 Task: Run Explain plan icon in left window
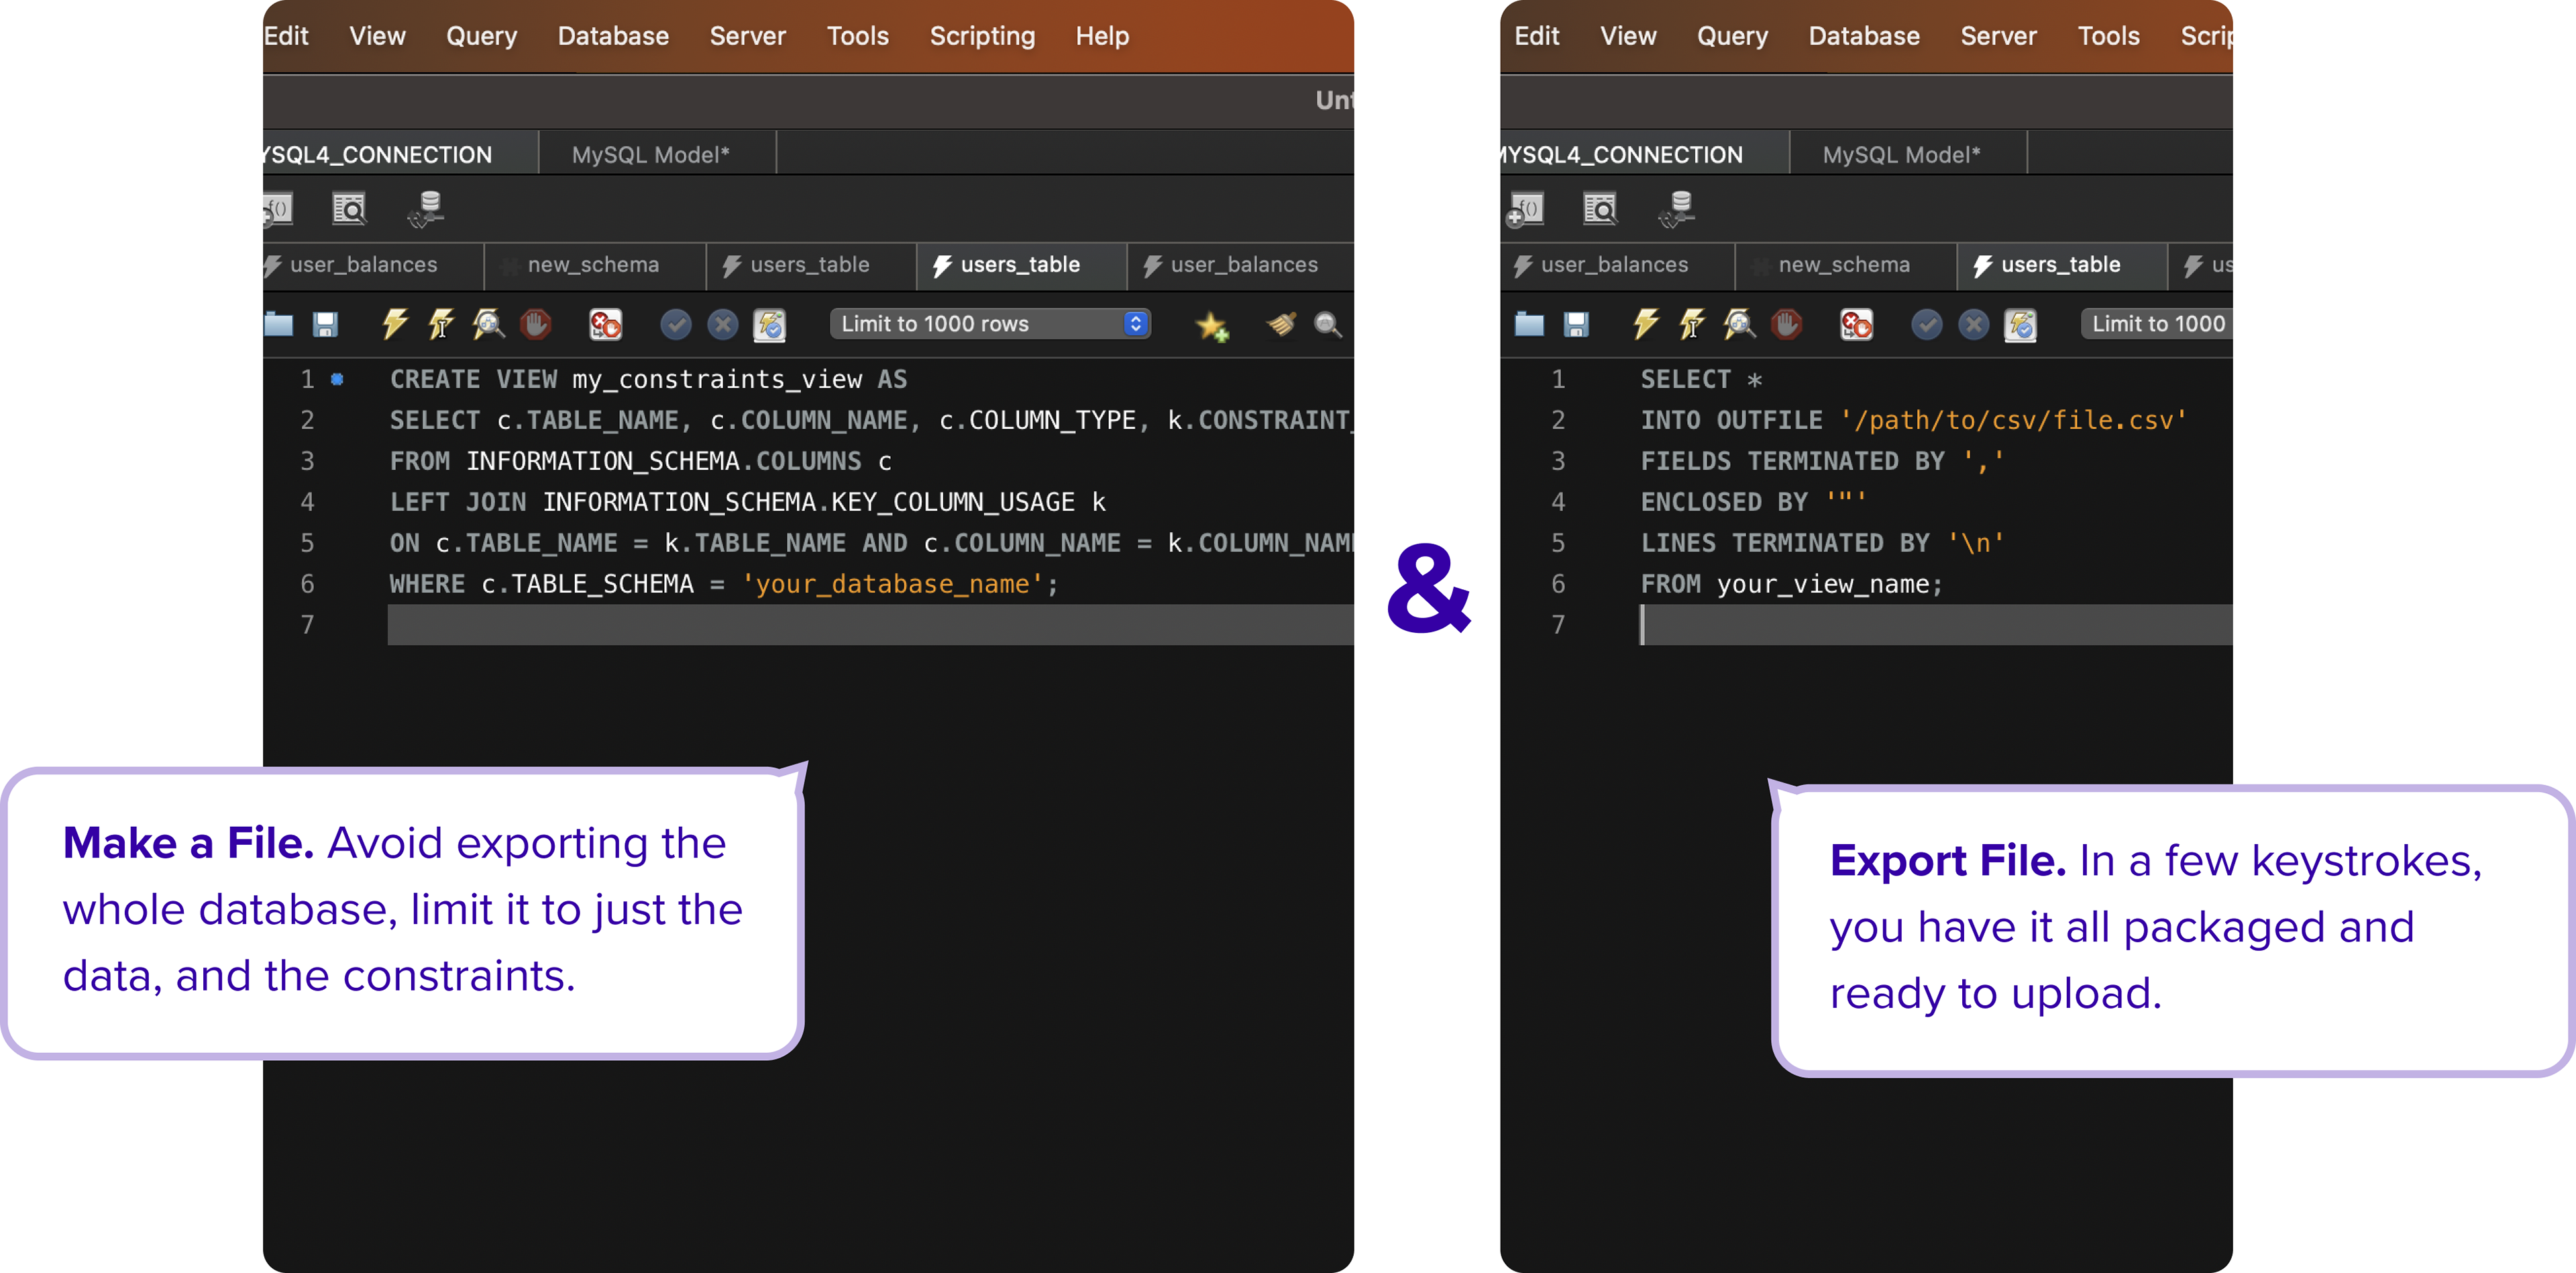pos(488,324)
